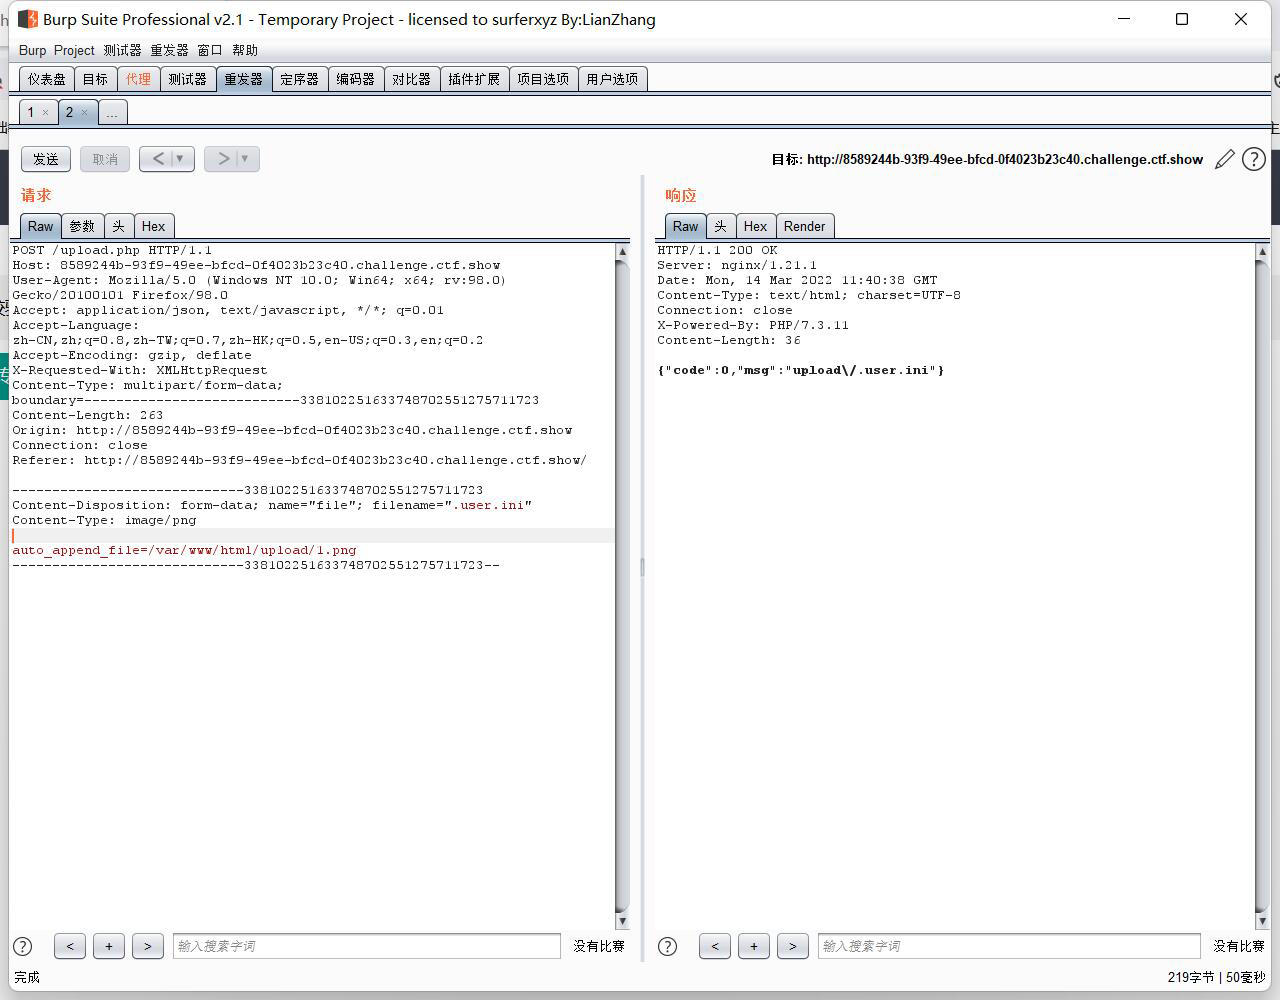Go forward in request history
The width and height of the screenshot is (1280, 1000).
tap(223, 159)
